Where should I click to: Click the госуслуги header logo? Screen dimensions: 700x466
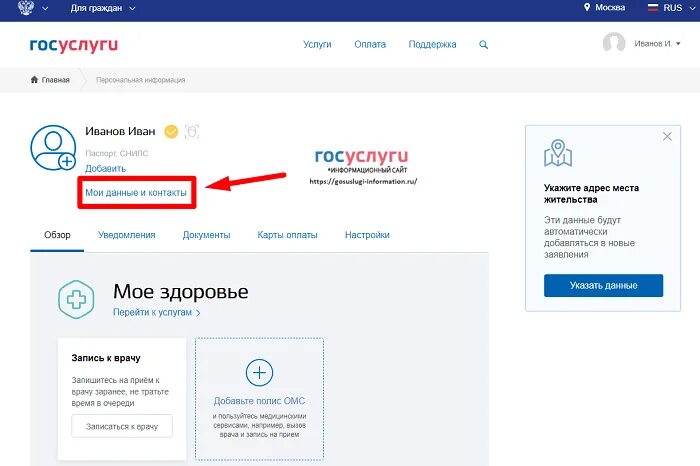[x=74, y=45]
